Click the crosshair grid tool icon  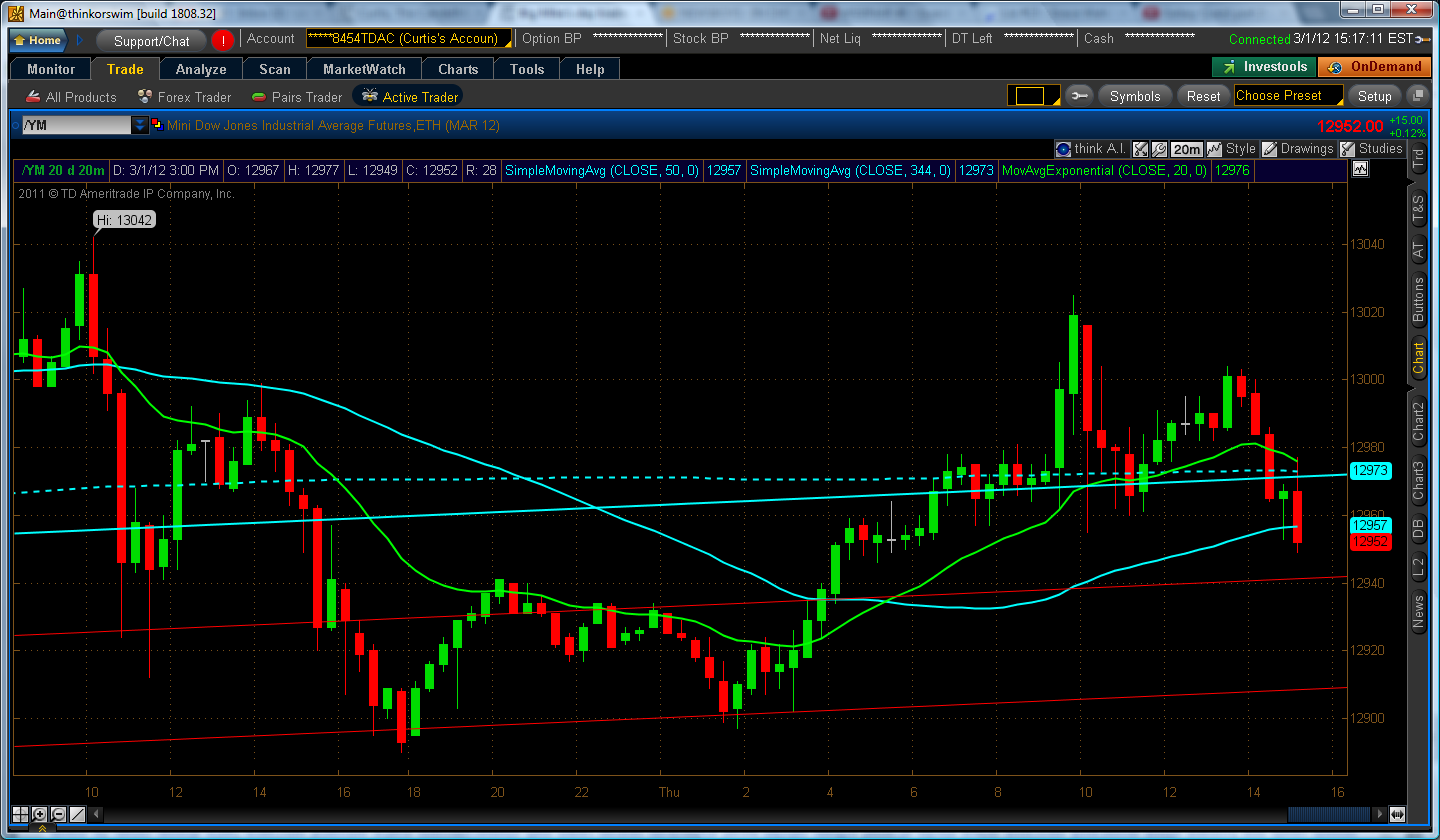click(x=21, y=814)
